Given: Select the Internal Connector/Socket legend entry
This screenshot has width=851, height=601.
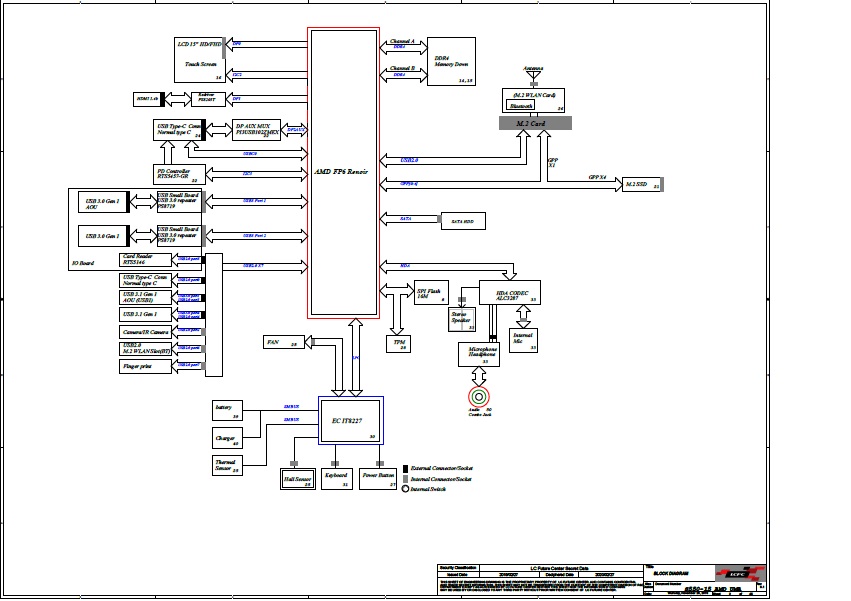Looking at the screenshot, I should pyautogui.click(x=437, y=479).
